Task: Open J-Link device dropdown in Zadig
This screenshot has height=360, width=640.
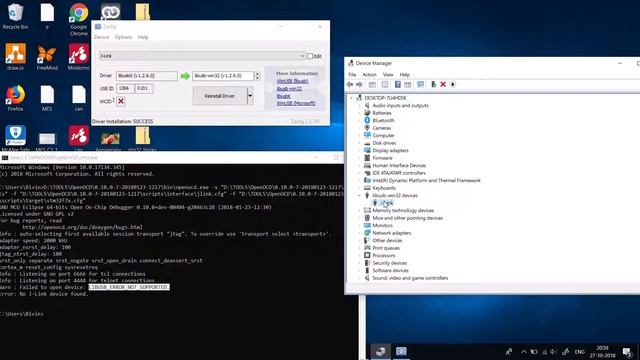Action: click(x=202, y=56)
